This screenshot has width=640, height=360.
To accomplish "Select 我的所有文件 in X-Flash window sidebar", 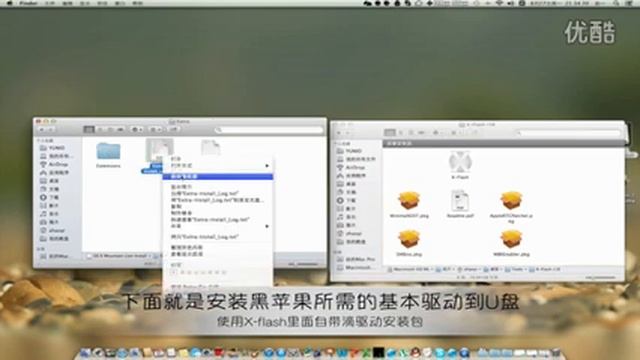I will 356,159.
